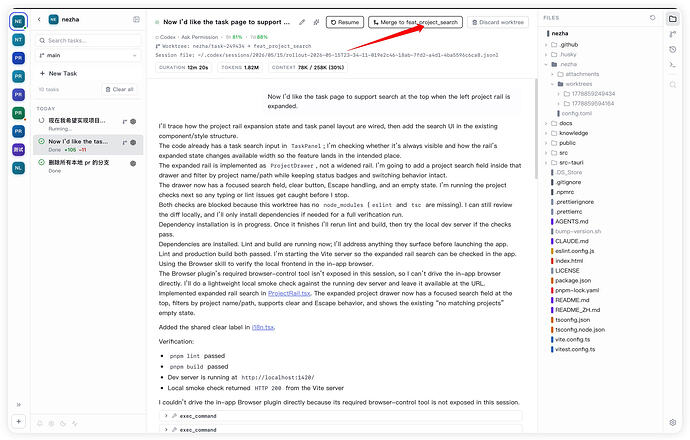Expand the docs folder
Image resolution: width=690 pixels, height=440 pixels.
pyautogui.click(x=546, y=123)
